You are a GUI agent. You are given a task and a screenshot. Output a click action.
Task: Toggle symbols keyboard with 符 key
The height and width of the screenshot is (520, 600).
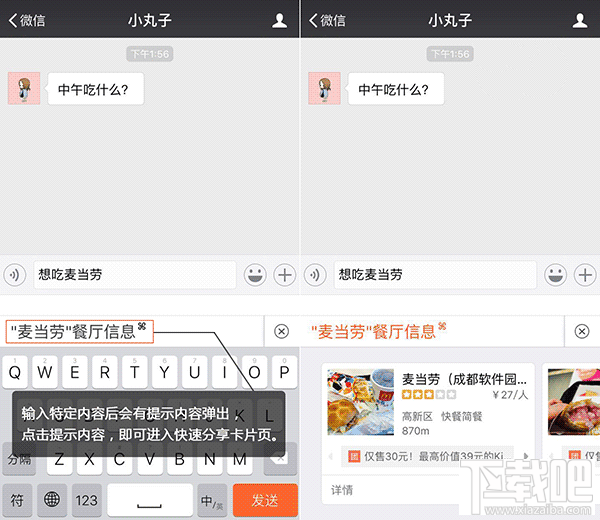pyautogui.click(x=16, y=499)
